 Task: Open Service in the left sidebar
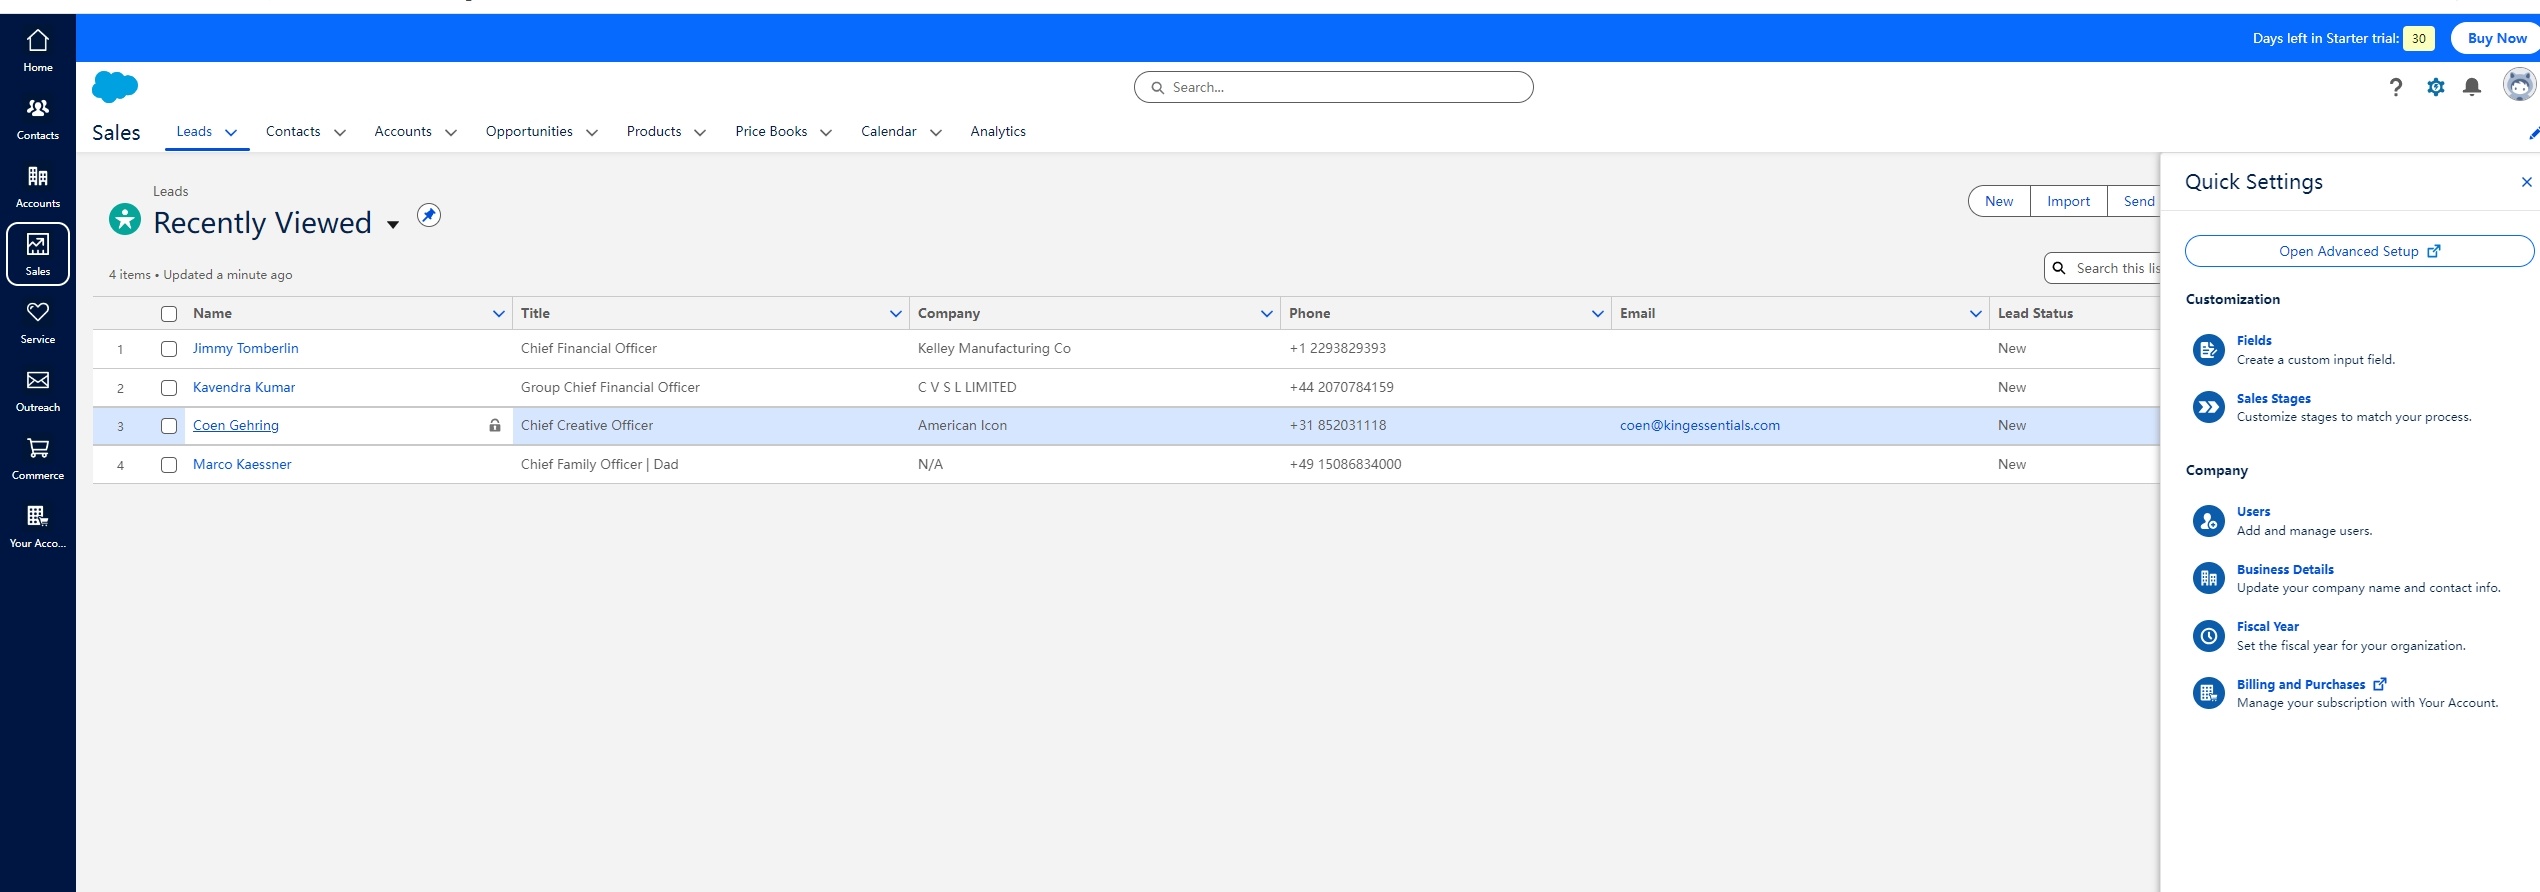[x=38, y=322]
